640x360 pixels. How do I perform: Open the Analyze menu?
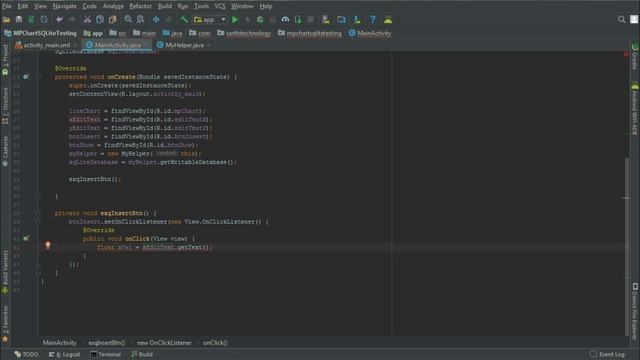113,6
